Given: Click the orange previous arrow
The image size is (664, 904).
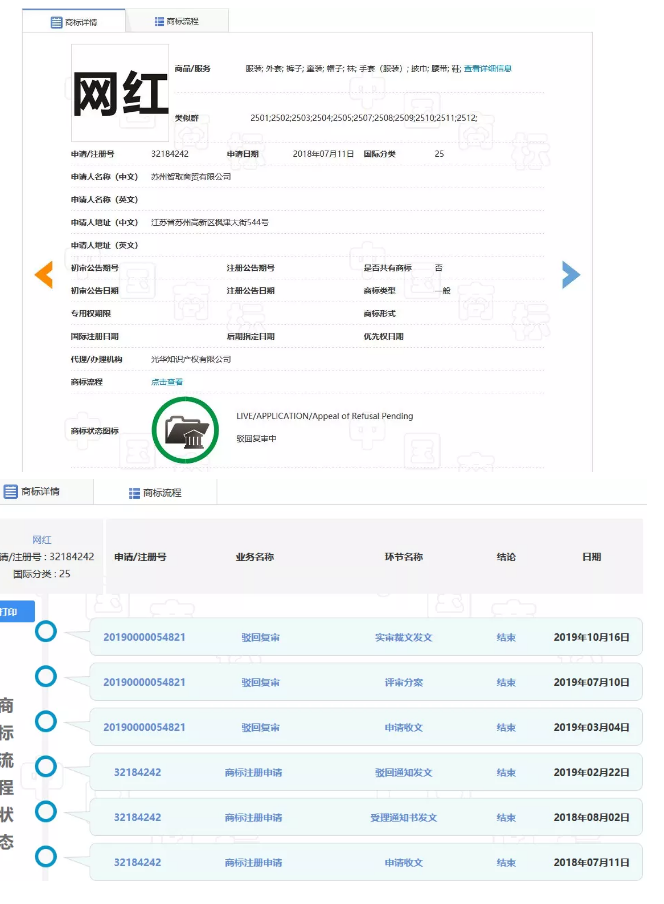Looking at the screenshot, I should coord(44,274).
